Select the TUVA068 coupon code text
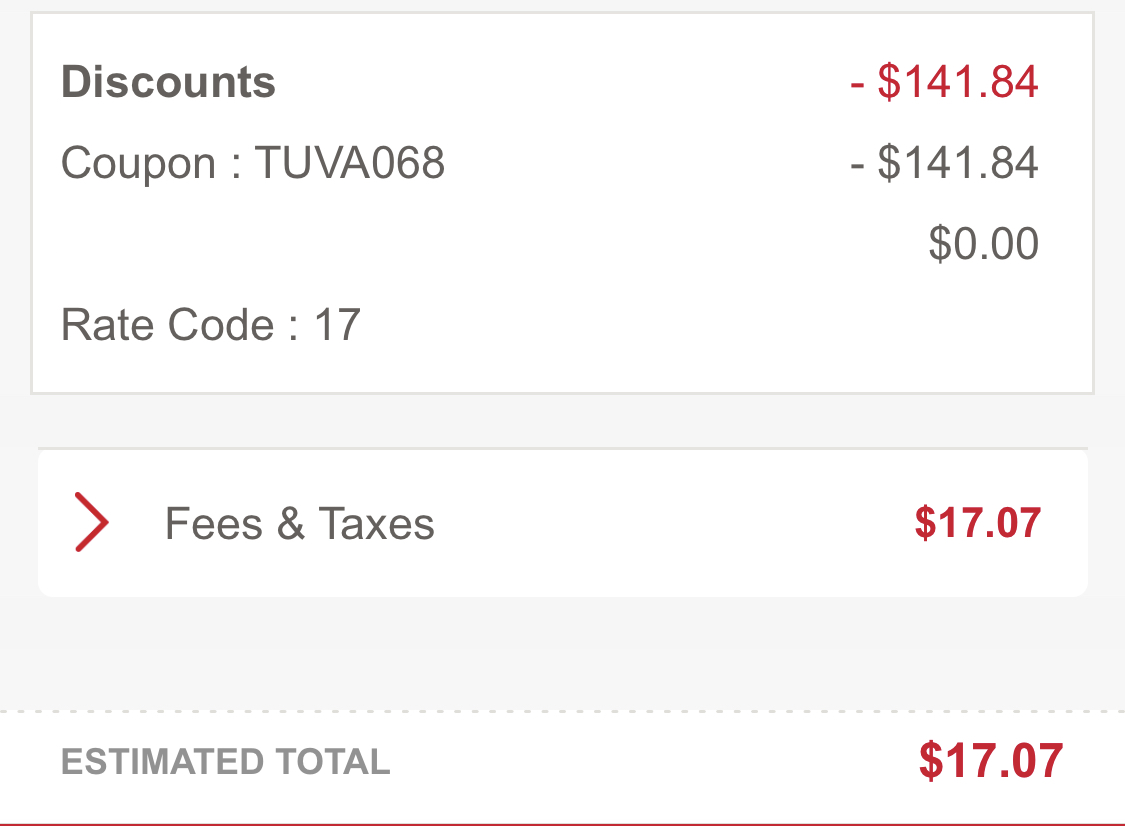Image resolution: width=1125 pixels, height=826 pixels. (350, 162)
